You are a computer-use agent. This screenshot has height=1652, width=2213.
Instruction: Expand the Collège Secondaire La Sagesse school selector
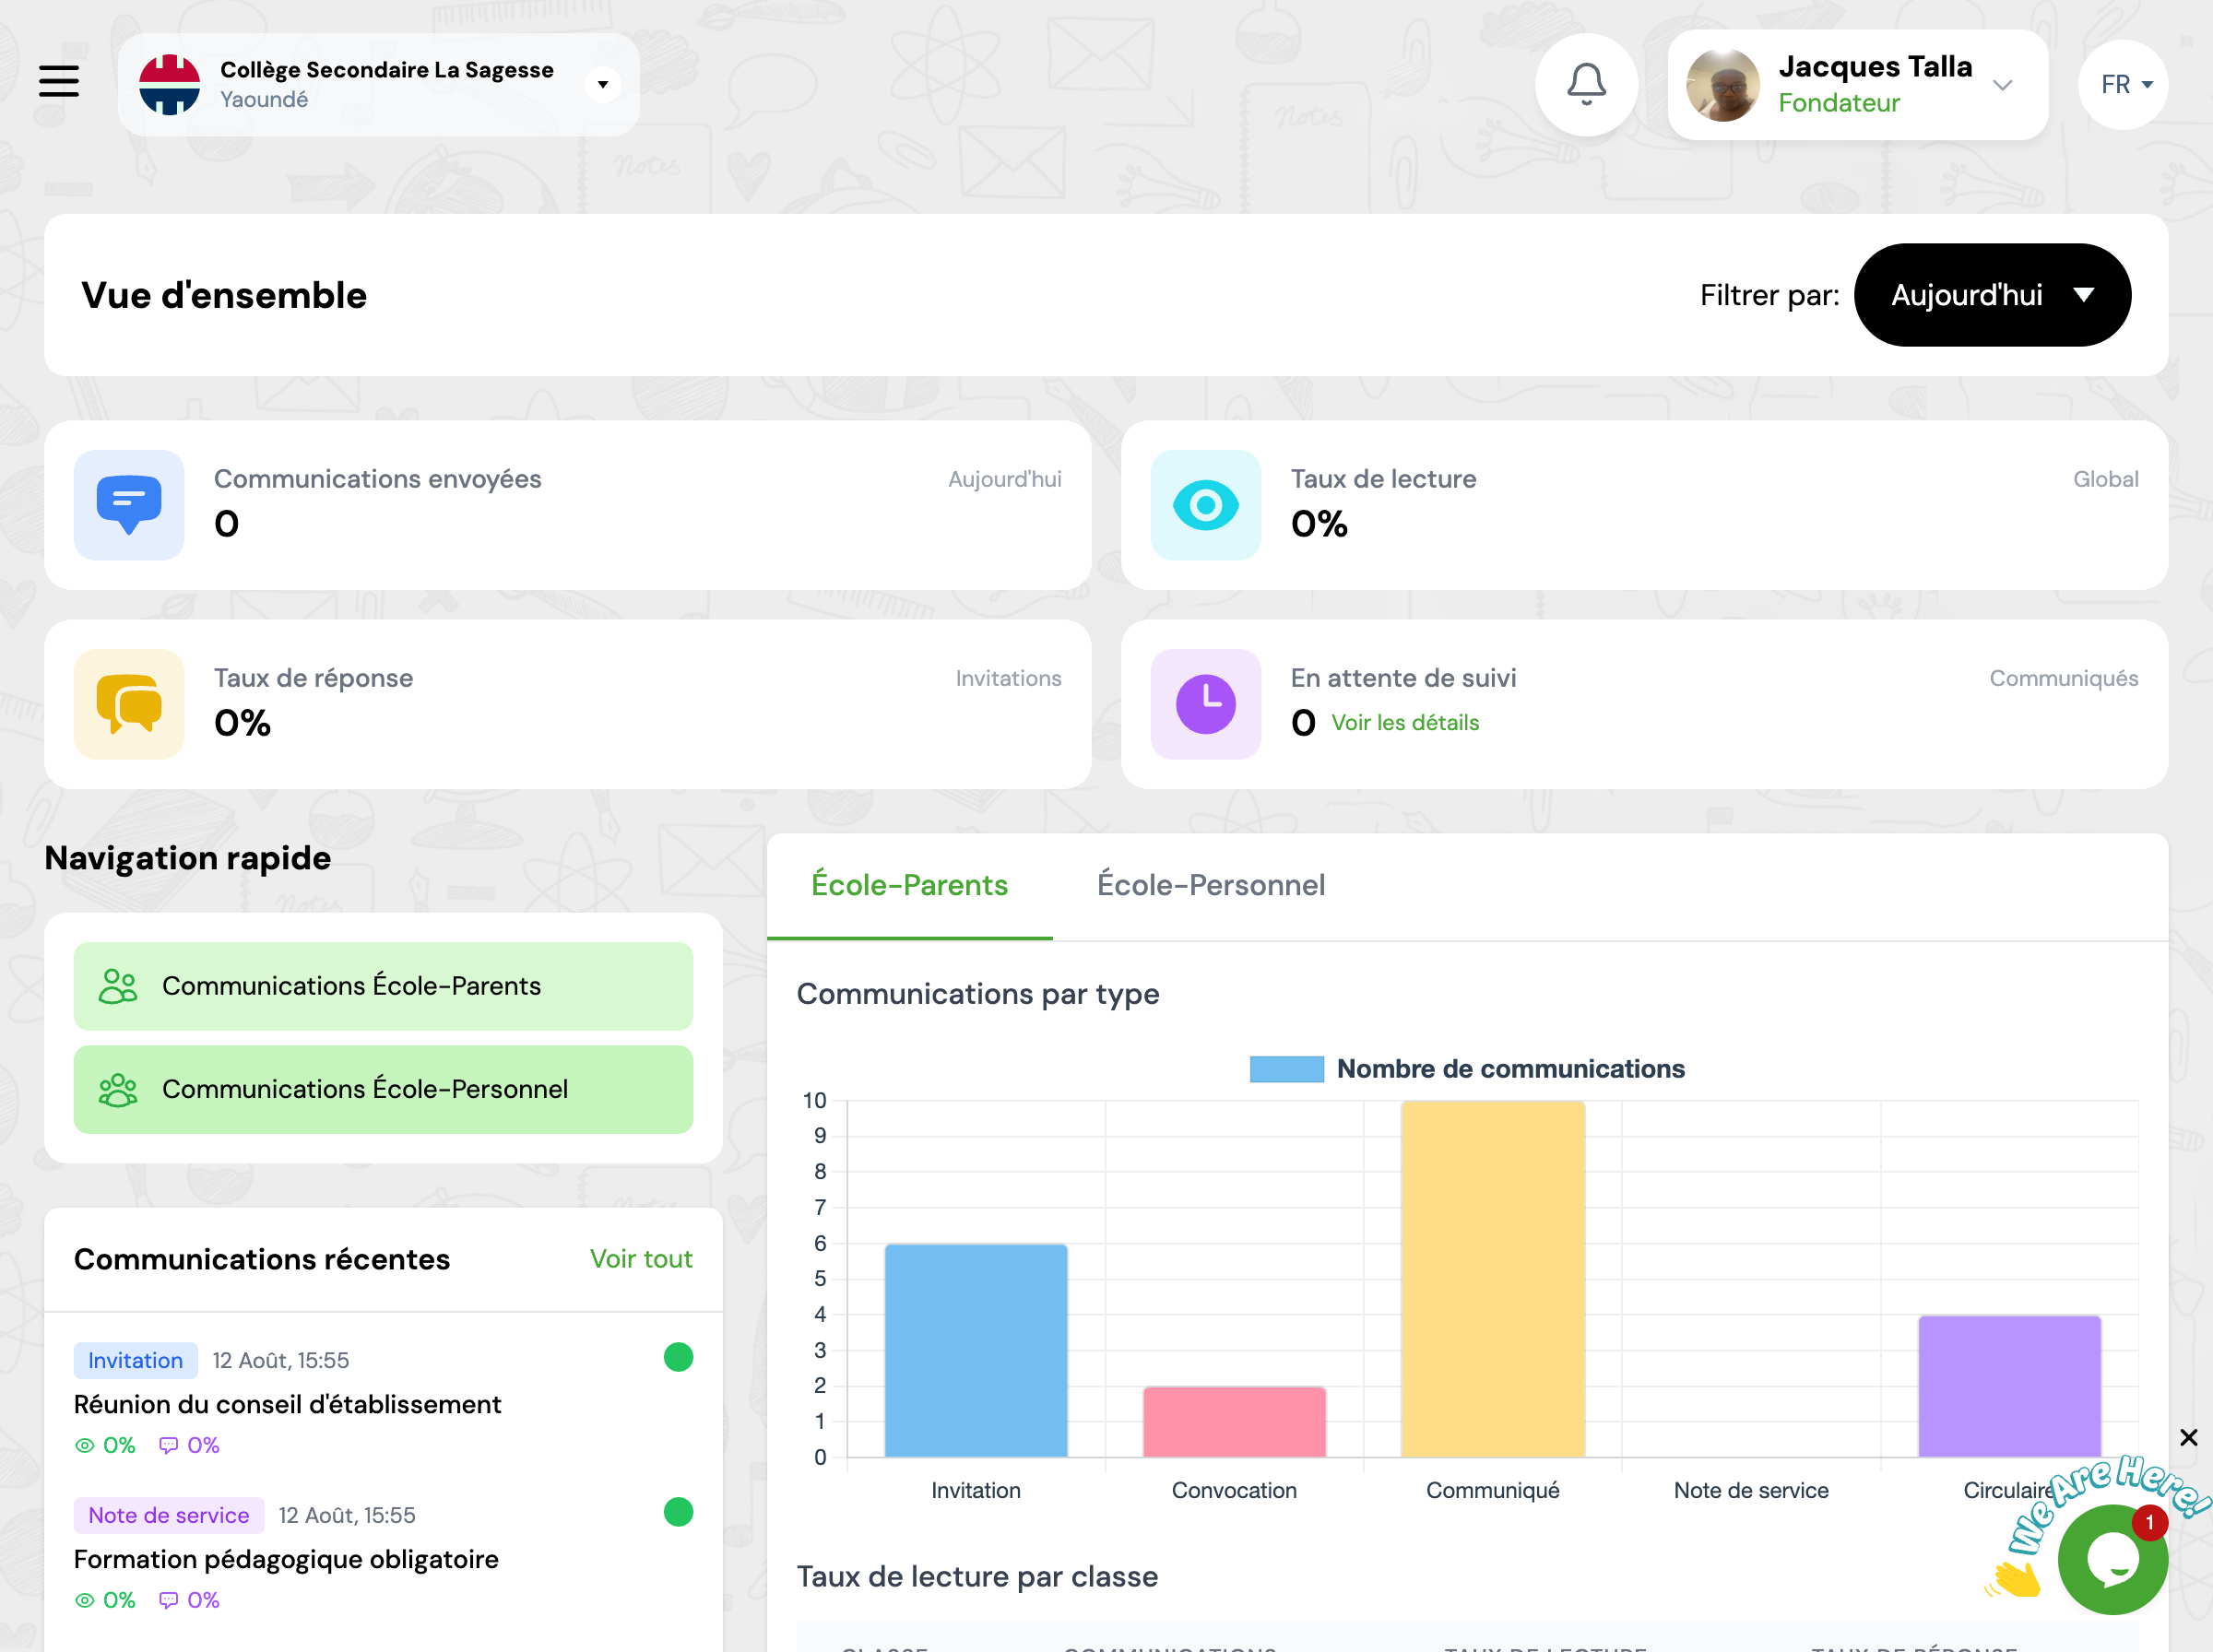pyautogui.click(x=602, y=85)
